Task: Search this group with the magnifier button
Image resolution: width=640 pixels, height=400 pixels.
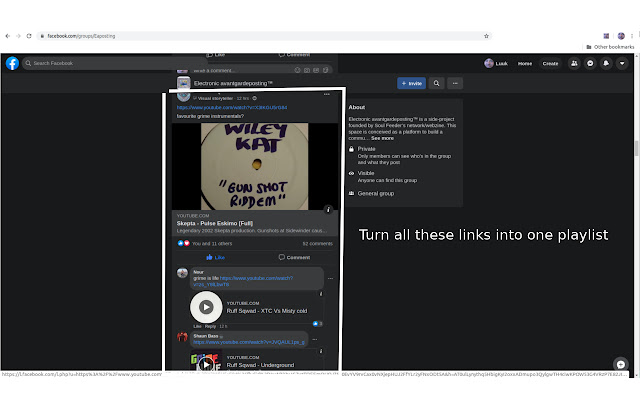Action: 436,83
